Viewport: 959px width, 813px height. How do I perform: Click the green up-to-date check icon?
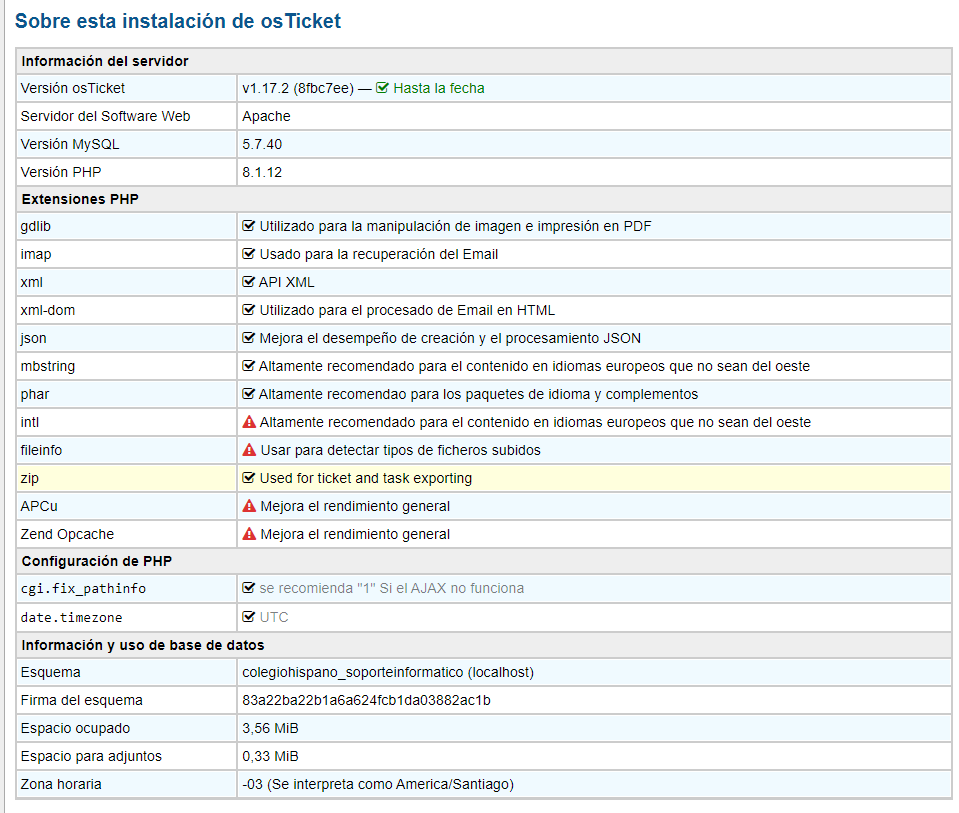click(382, 88)
